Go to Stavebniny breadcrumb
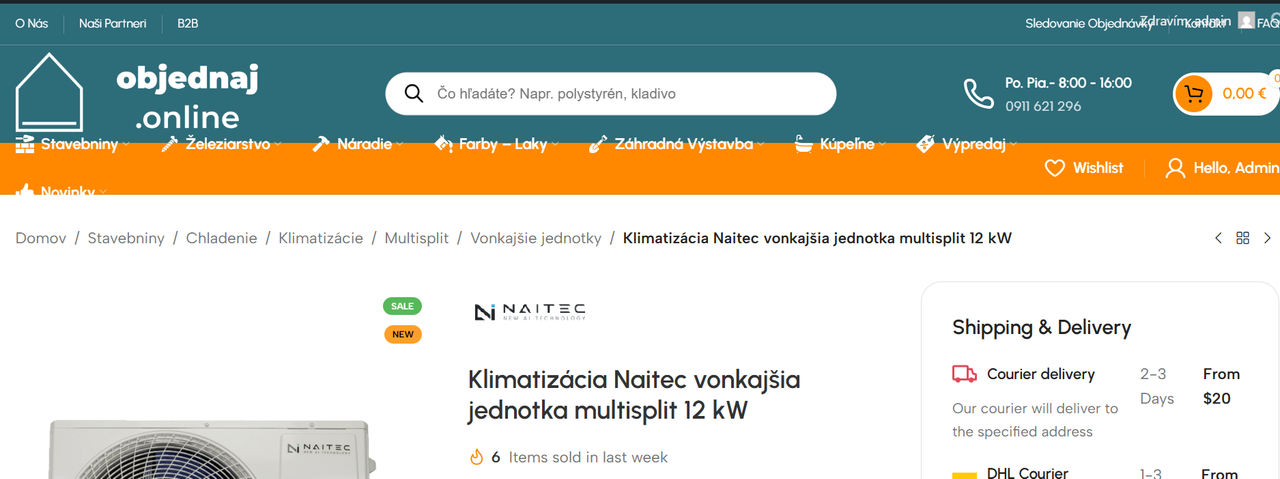This screenshot has width=1280, height=479. (x=126, y=238)
